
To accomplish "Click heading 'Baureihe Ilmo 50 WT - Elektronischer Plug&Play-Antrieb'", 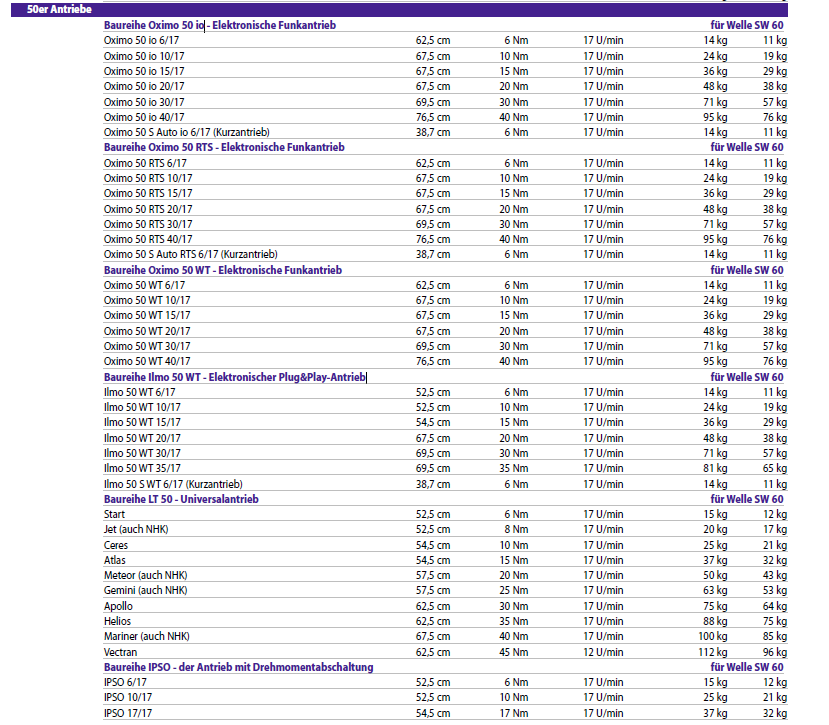I will pos(235,377).
